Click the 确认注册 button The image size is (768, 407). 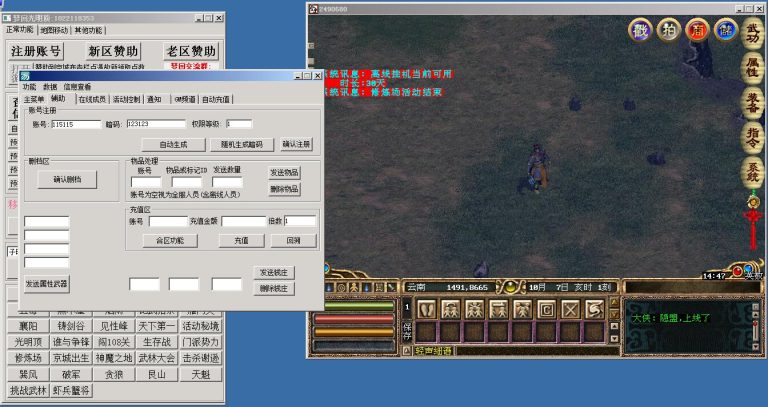[x=296, y=144]
